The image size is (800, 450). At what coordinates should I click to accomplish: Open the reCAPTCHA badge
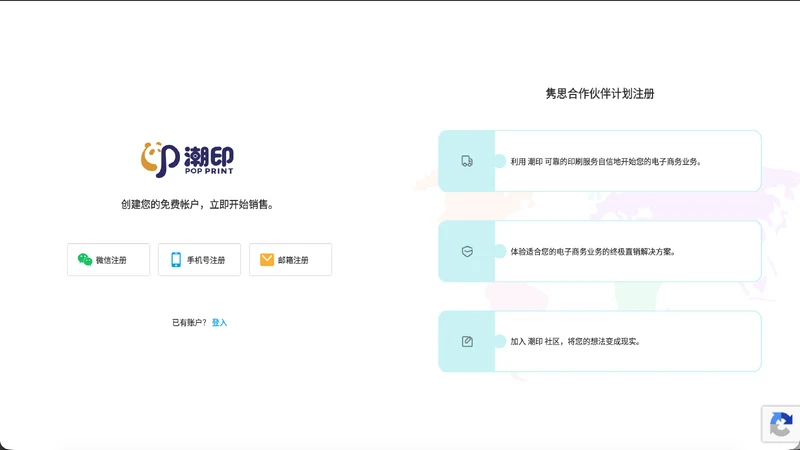(x=781, y=424)
